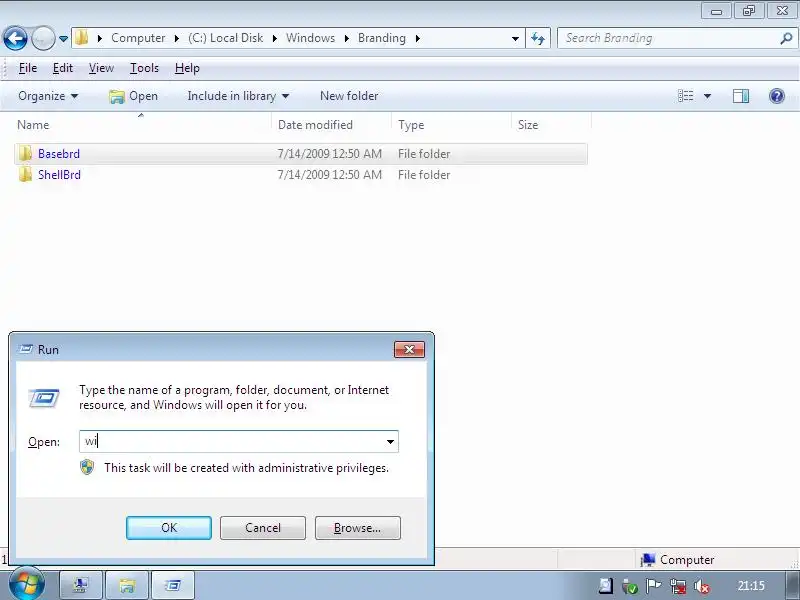Open Explorer help question mark icon

coord(777,96)
